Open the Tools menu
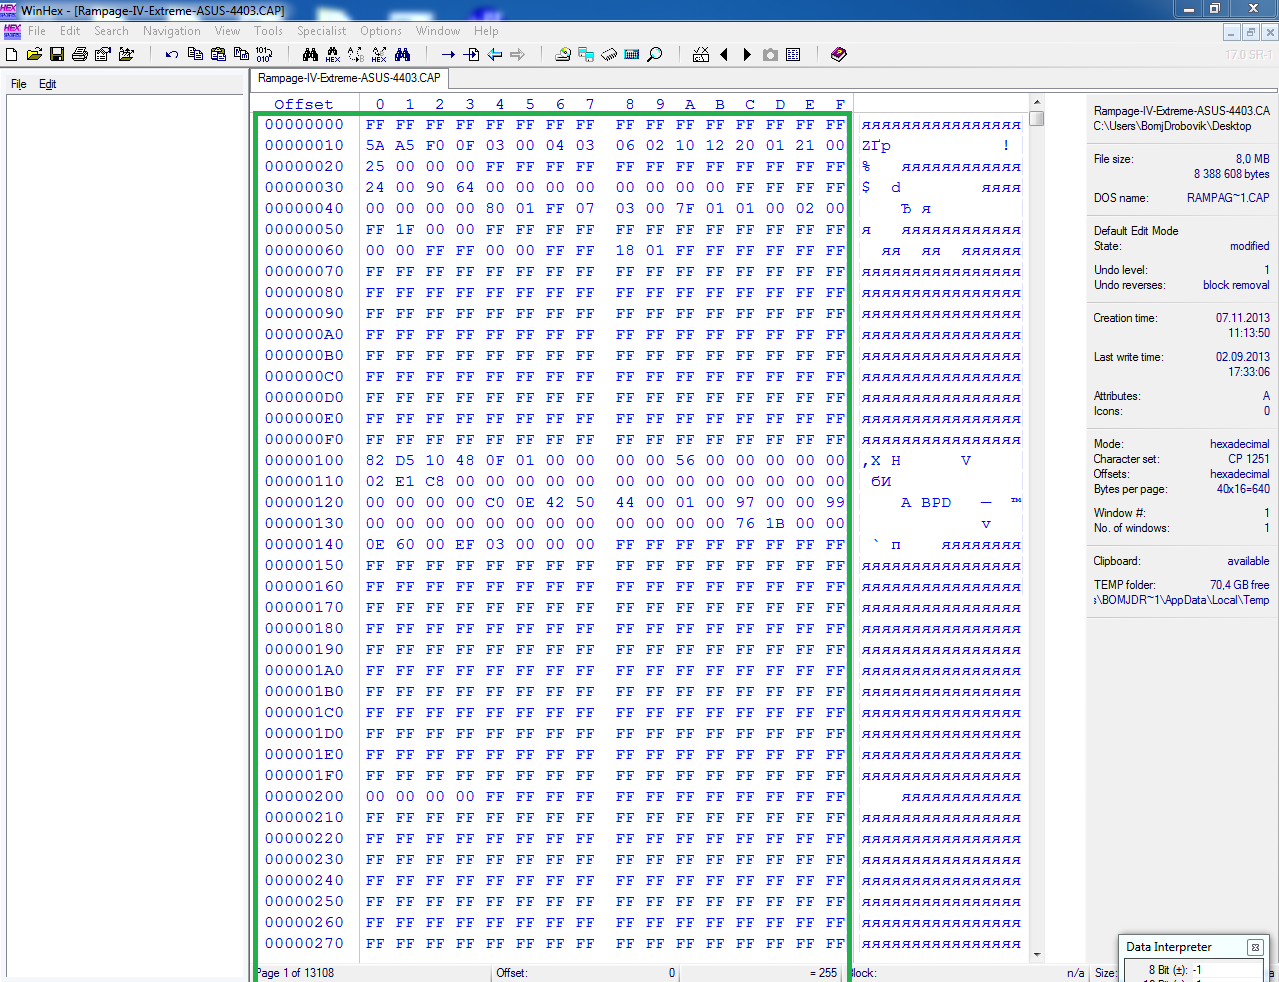 click(x=269, y=31)
